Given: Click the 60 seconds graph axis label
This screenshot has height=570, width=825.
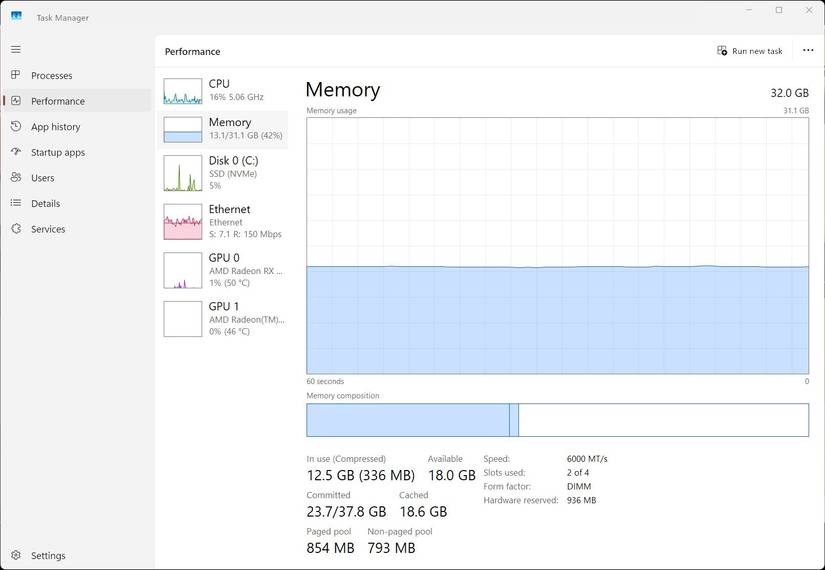Looking at the screenshot, I should tap(325, 381).
